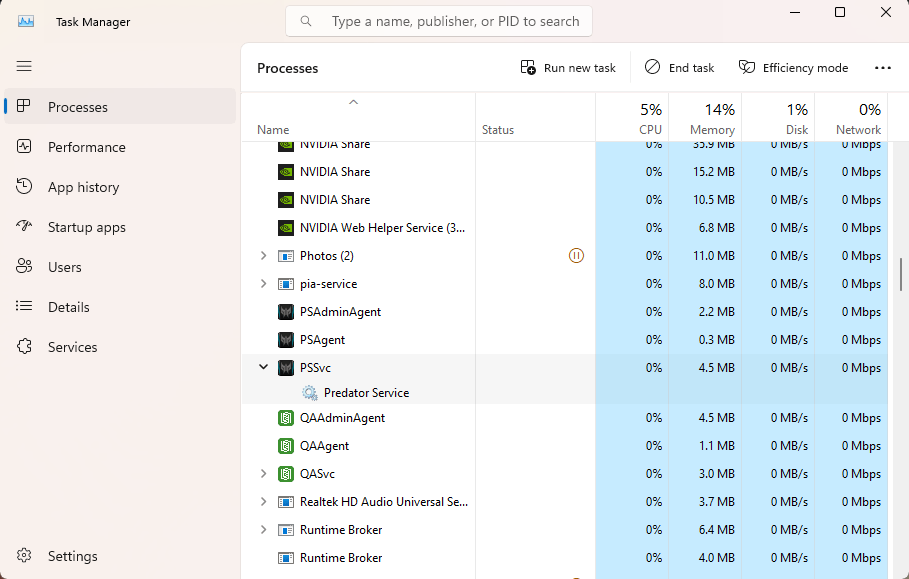
Task: Click the suspended status icon next to Photos
Action: pos(576,255)
